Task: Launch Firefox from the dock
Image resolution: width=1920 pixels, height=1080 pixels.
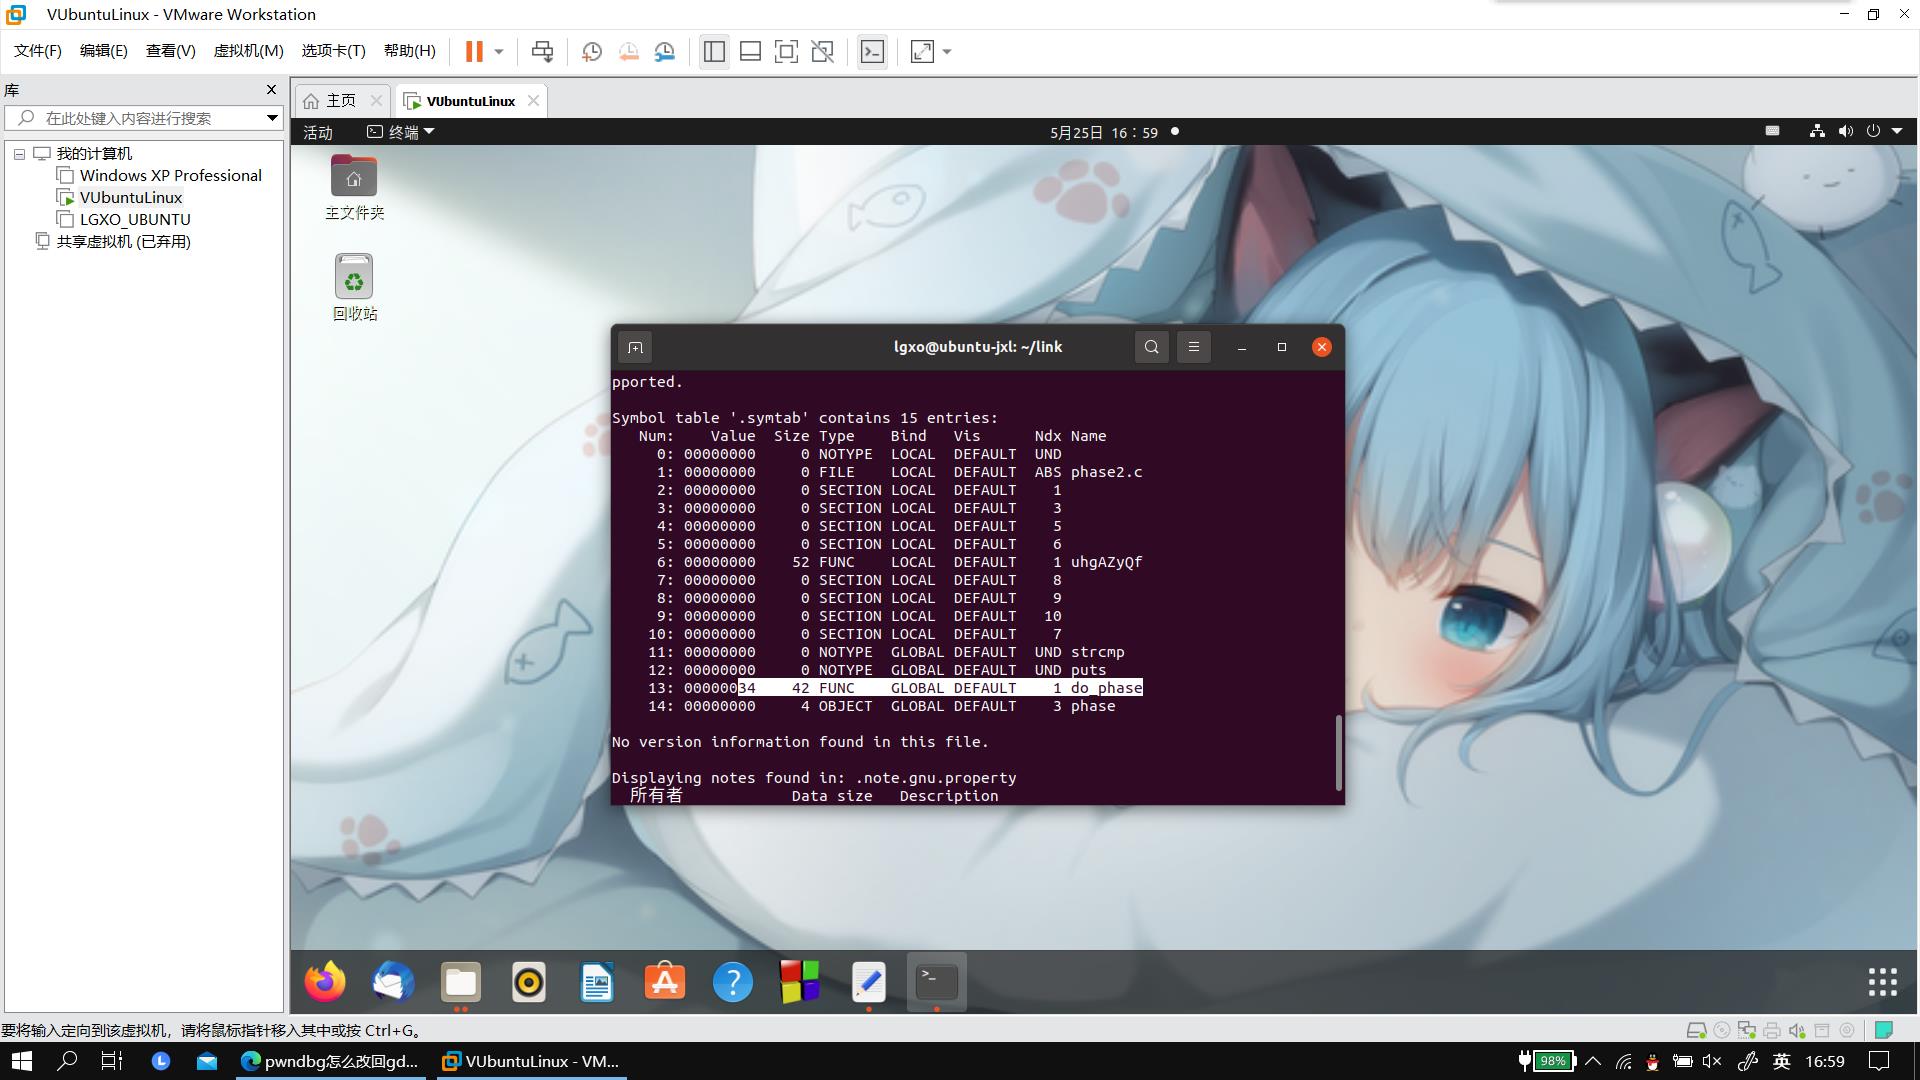Action: (x=325, y=982)
